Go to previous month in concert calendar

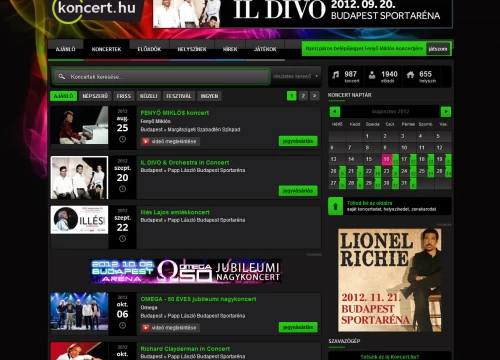(335, 111)
